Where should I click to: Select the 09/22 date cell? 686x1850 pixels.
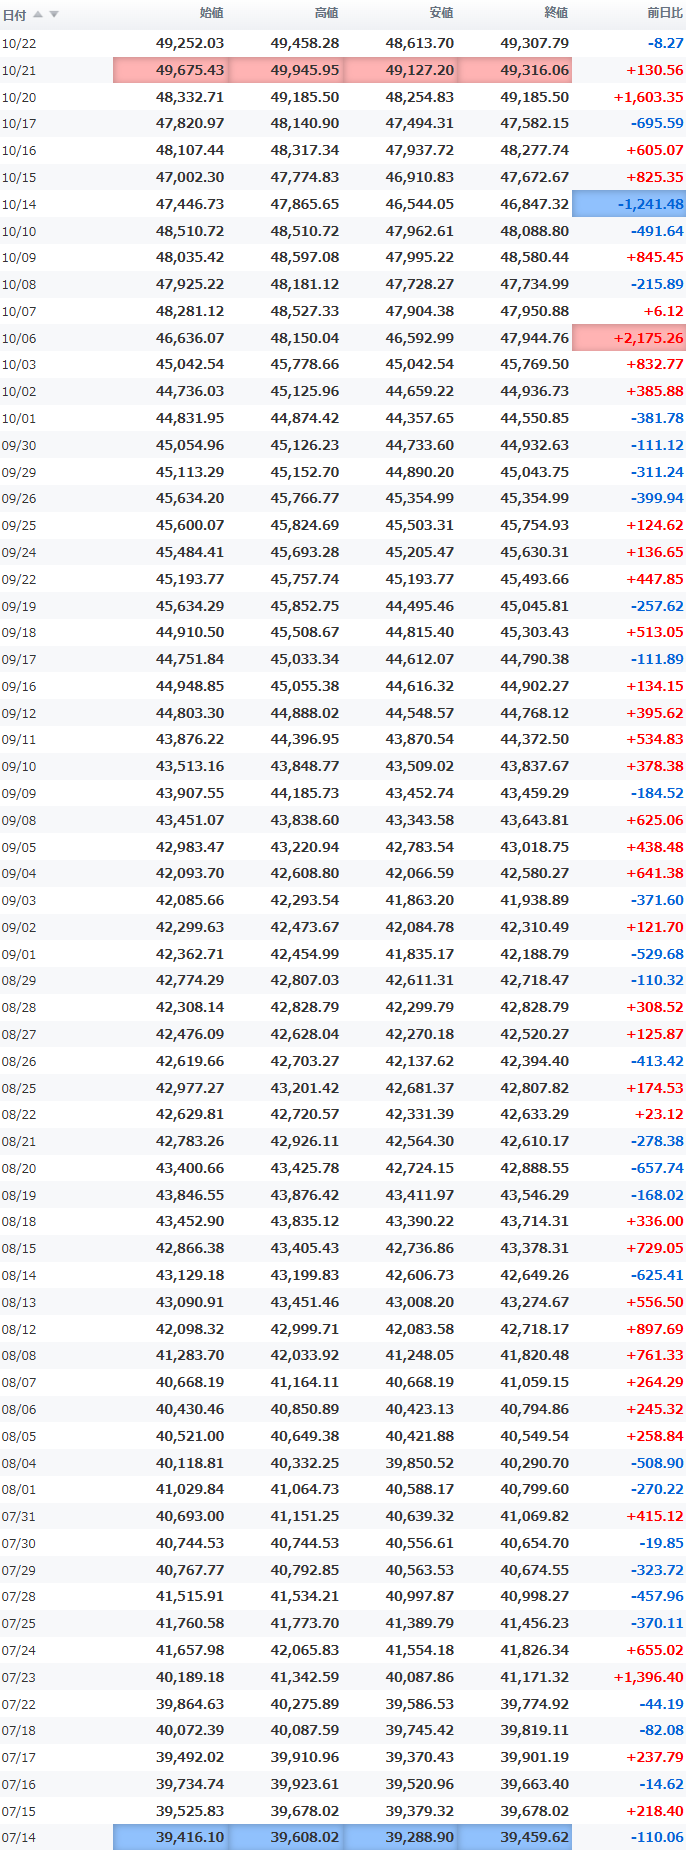tap(19, 580)
